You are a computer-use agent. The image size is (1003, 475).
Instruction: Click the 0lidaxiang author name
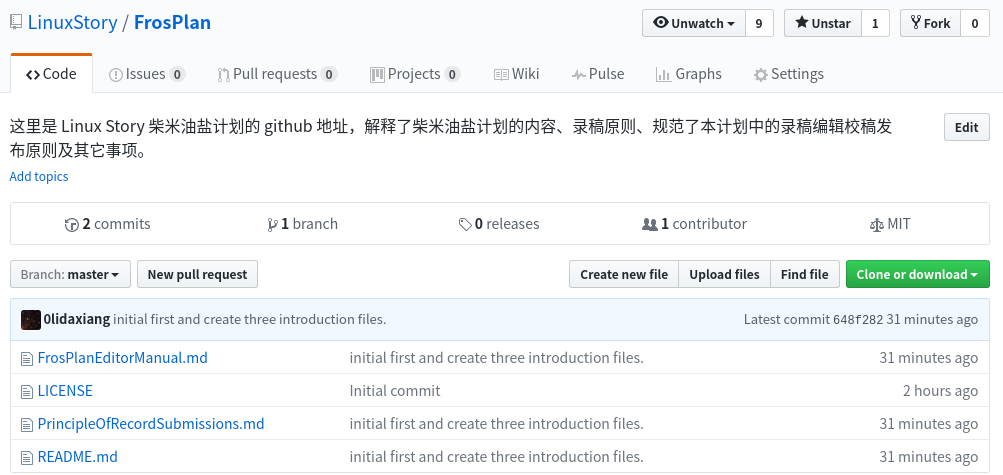coord(77,319)
